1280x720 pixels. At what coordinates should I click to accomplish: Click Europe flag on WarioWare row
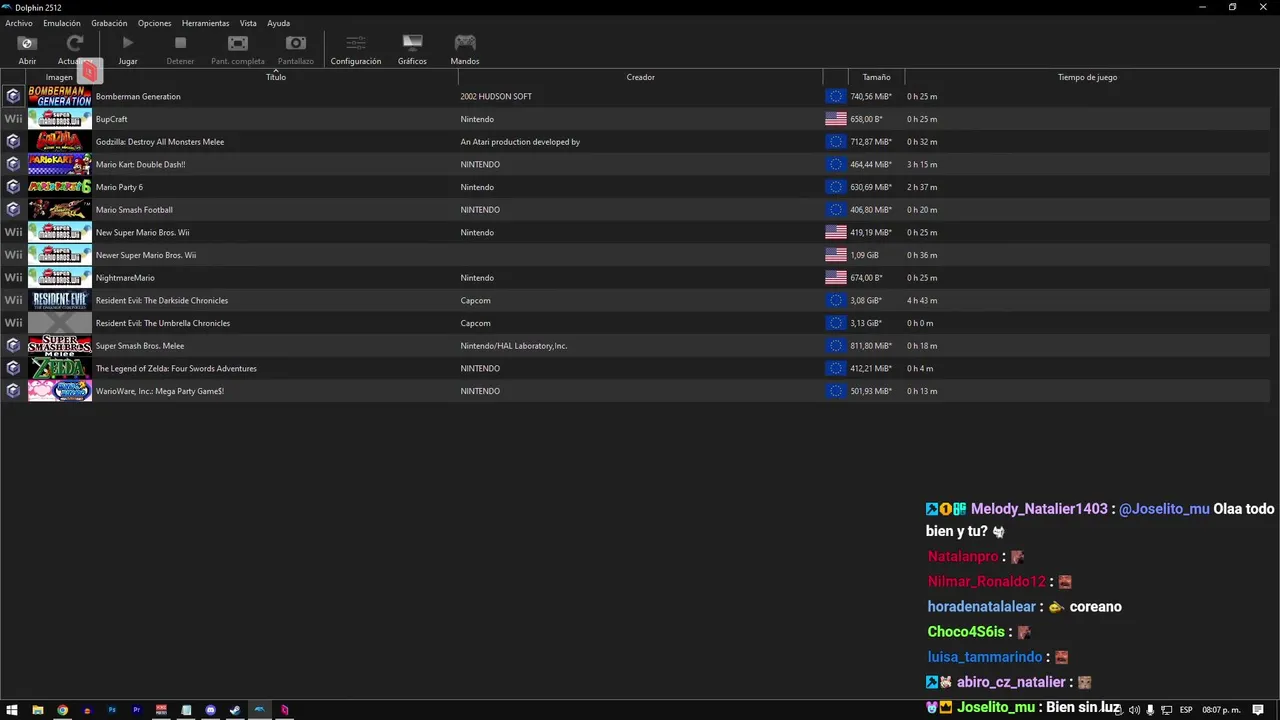pos(836,391)
